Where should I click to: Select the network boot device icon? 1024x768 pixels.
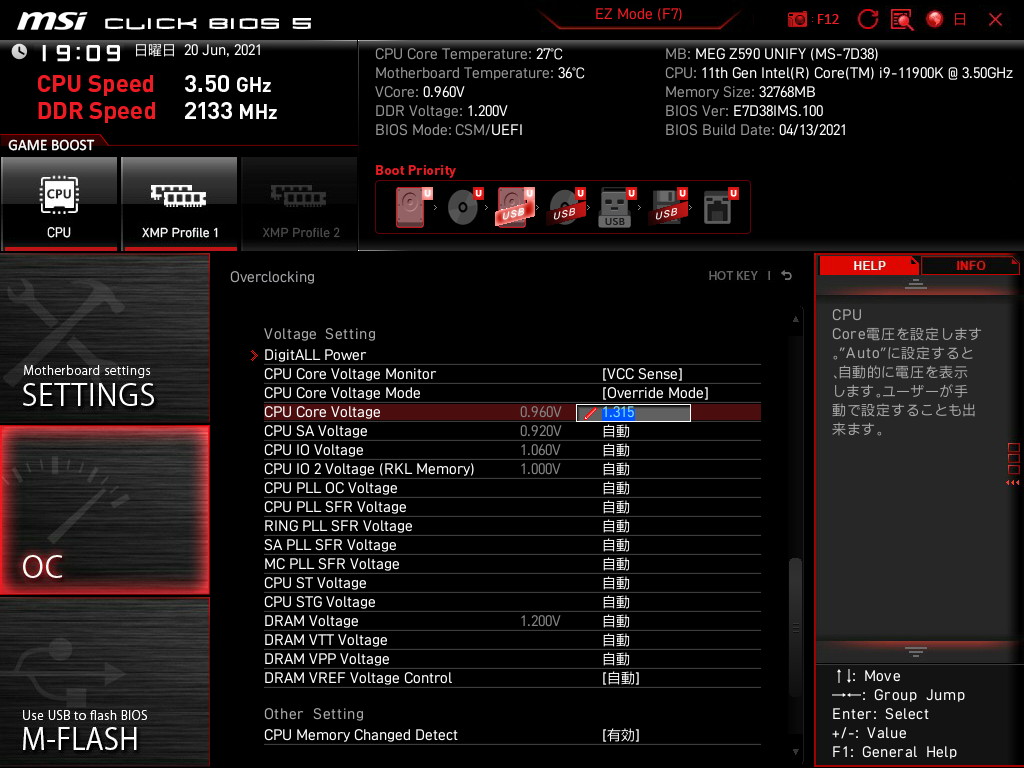click(720, 207)
